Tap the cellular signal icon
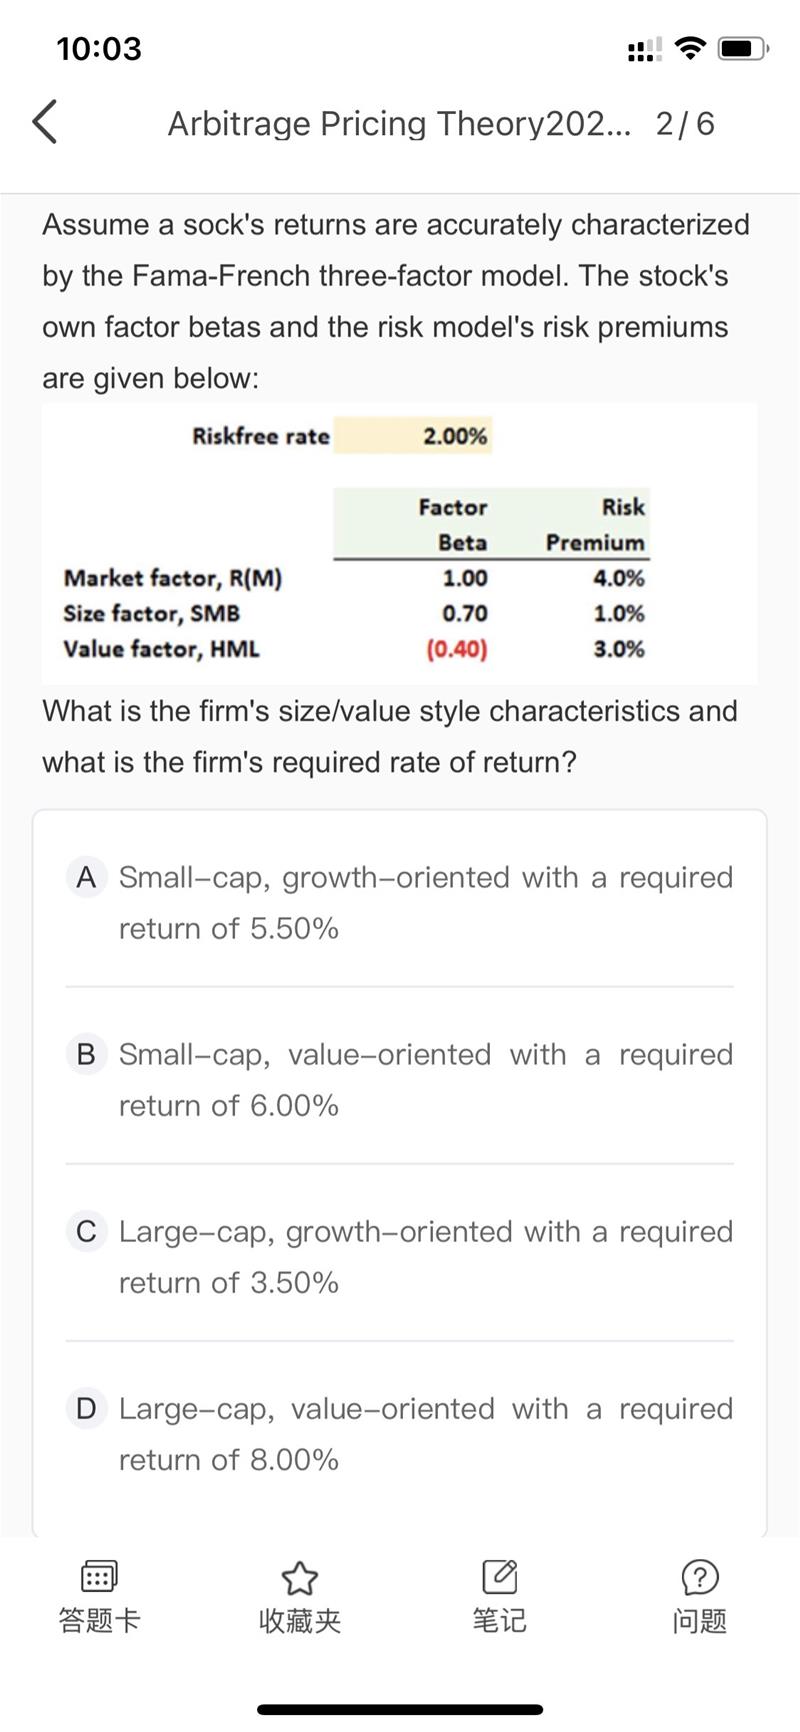The width and height of the screenshot is (800, 1732). point(644,49)
